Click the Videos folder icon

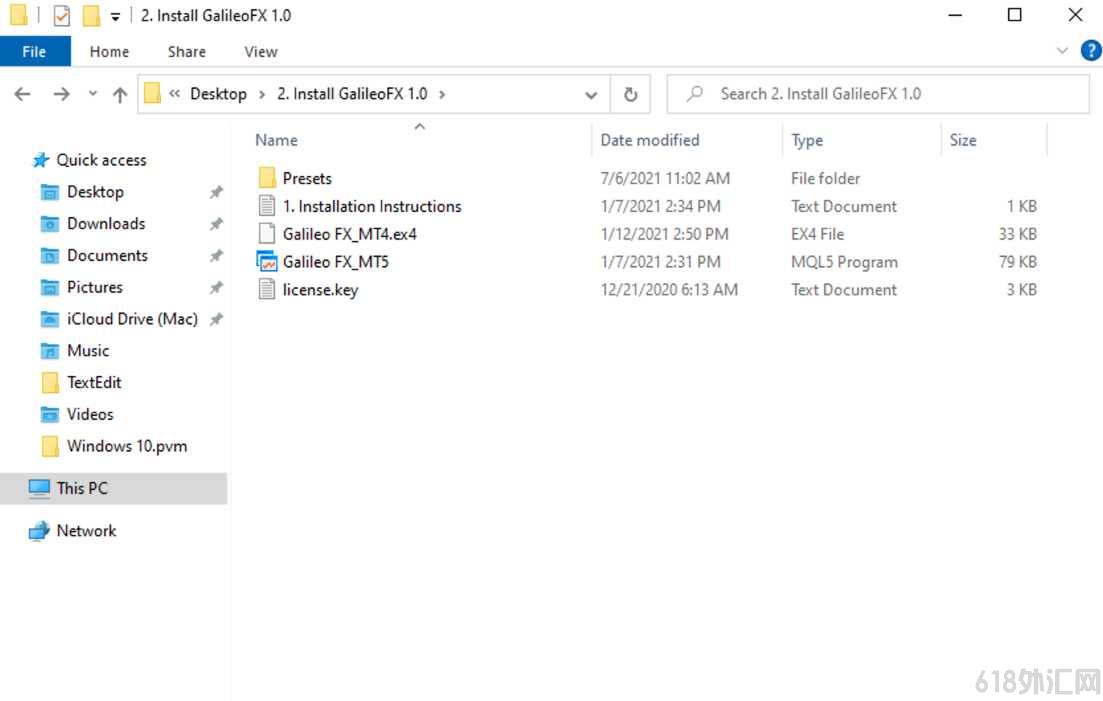pos(49,413)
